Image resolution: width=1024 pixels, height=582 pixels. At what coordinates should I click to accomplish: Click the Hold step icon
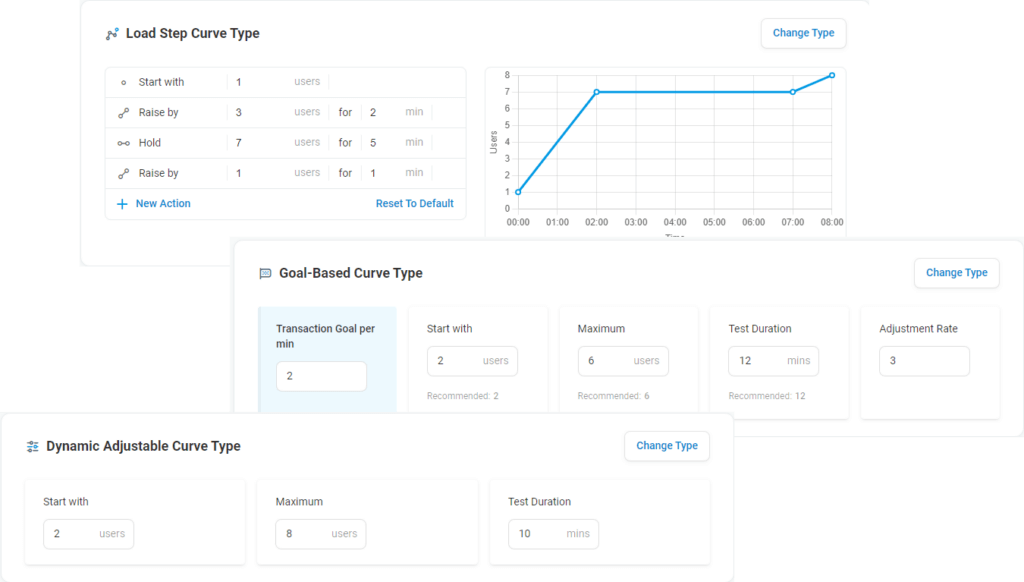[126, 142]
